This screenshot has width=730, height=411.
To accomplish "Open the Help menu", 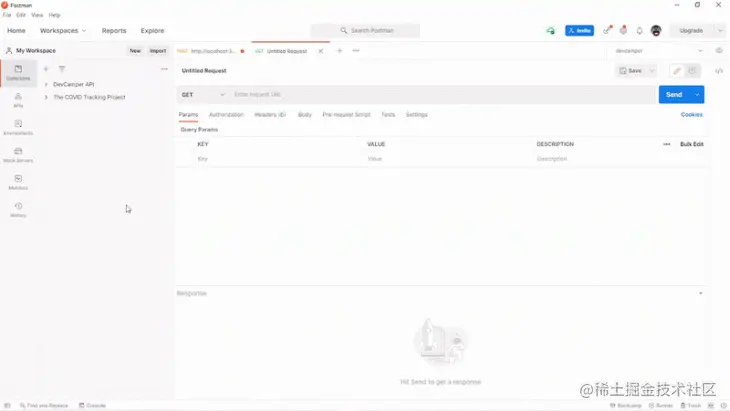I will tap(54, 15).
